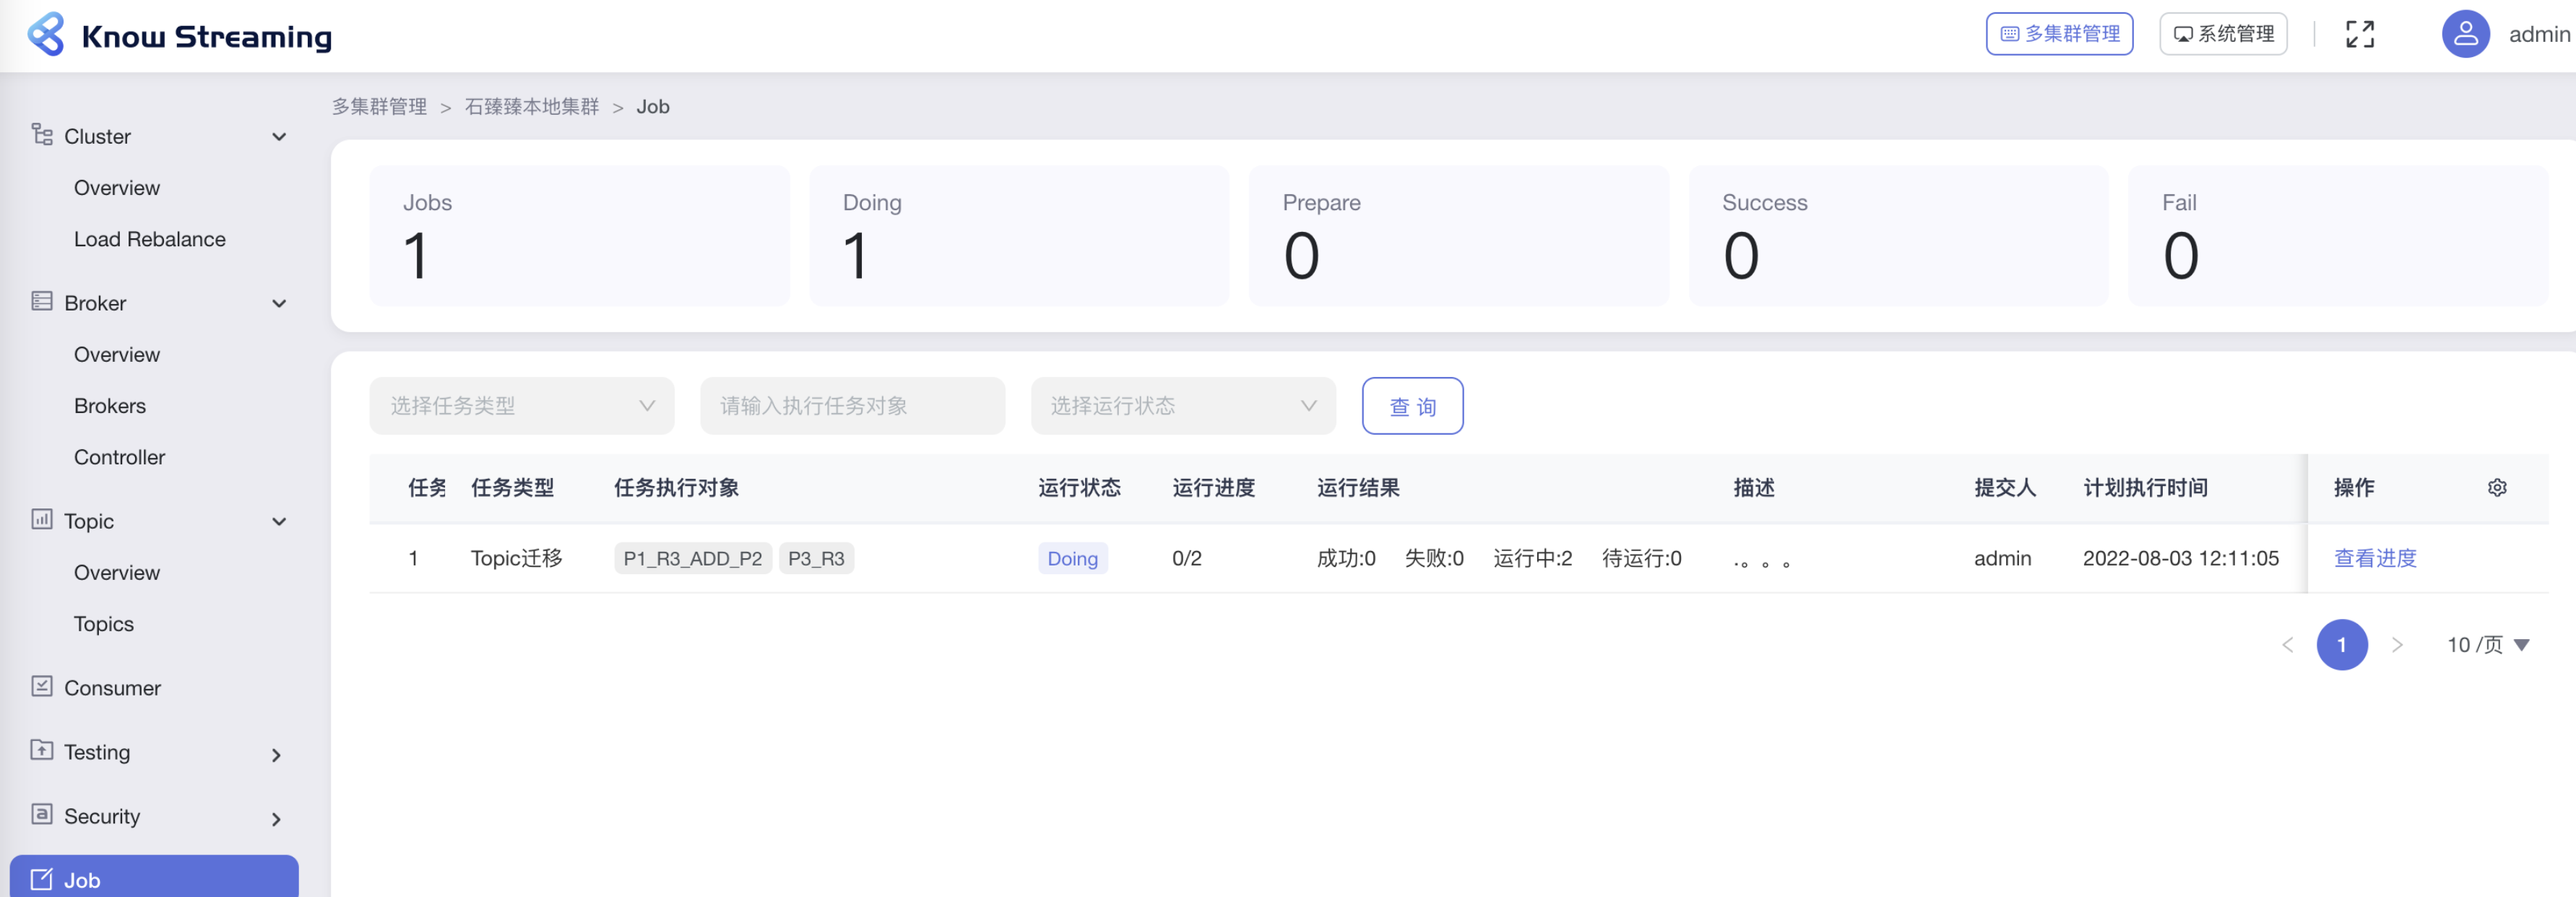Click the admin user avatar icon

point(2465,34)
